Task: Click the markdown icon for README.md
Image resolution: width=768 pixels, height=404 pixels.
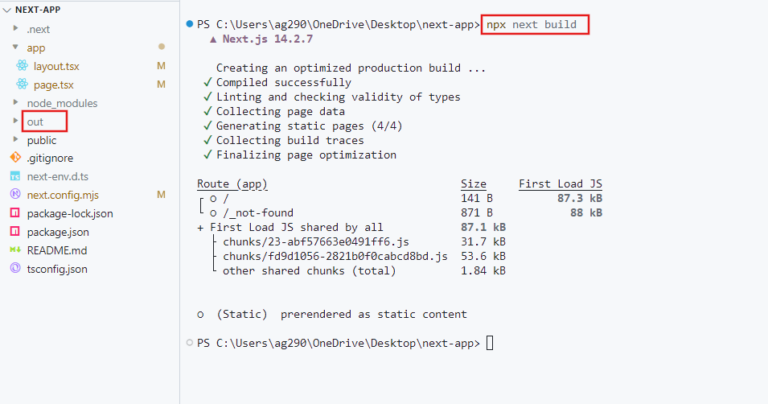Action: coord(15,250)
